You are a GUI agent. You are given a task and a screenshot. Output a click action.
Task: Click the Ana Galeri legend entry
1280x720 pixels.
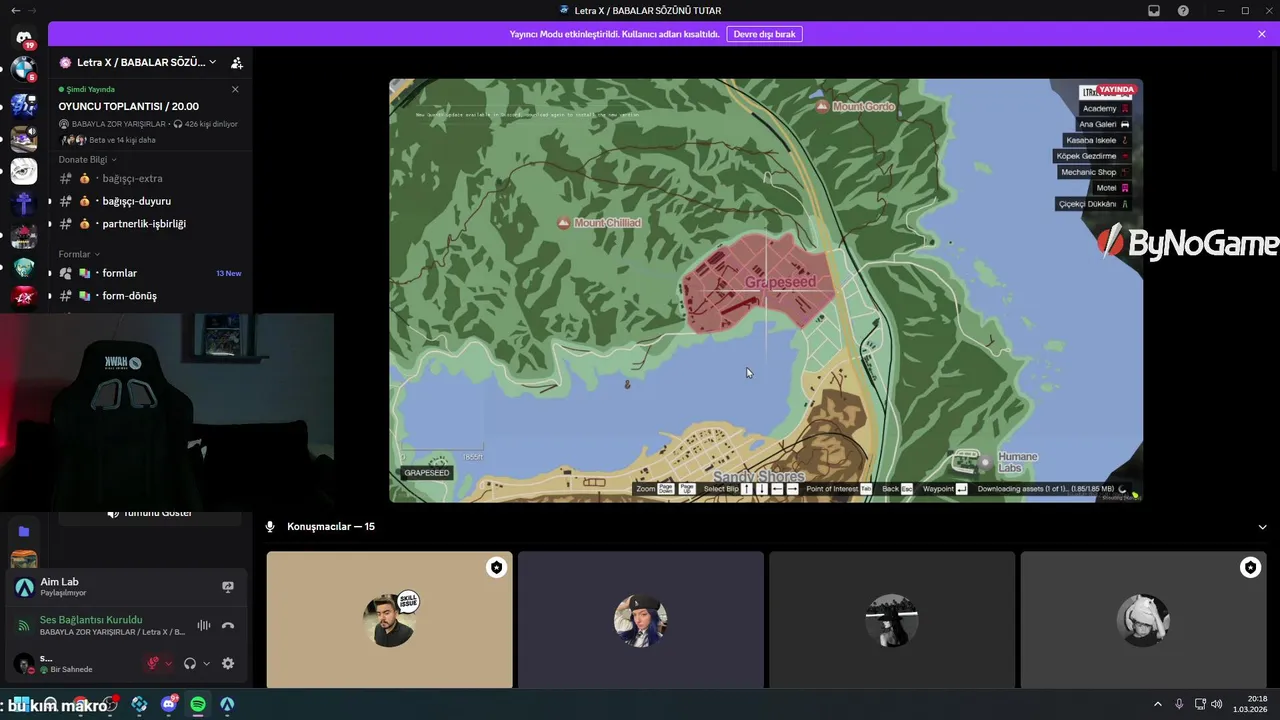(x=1104, y=124)
